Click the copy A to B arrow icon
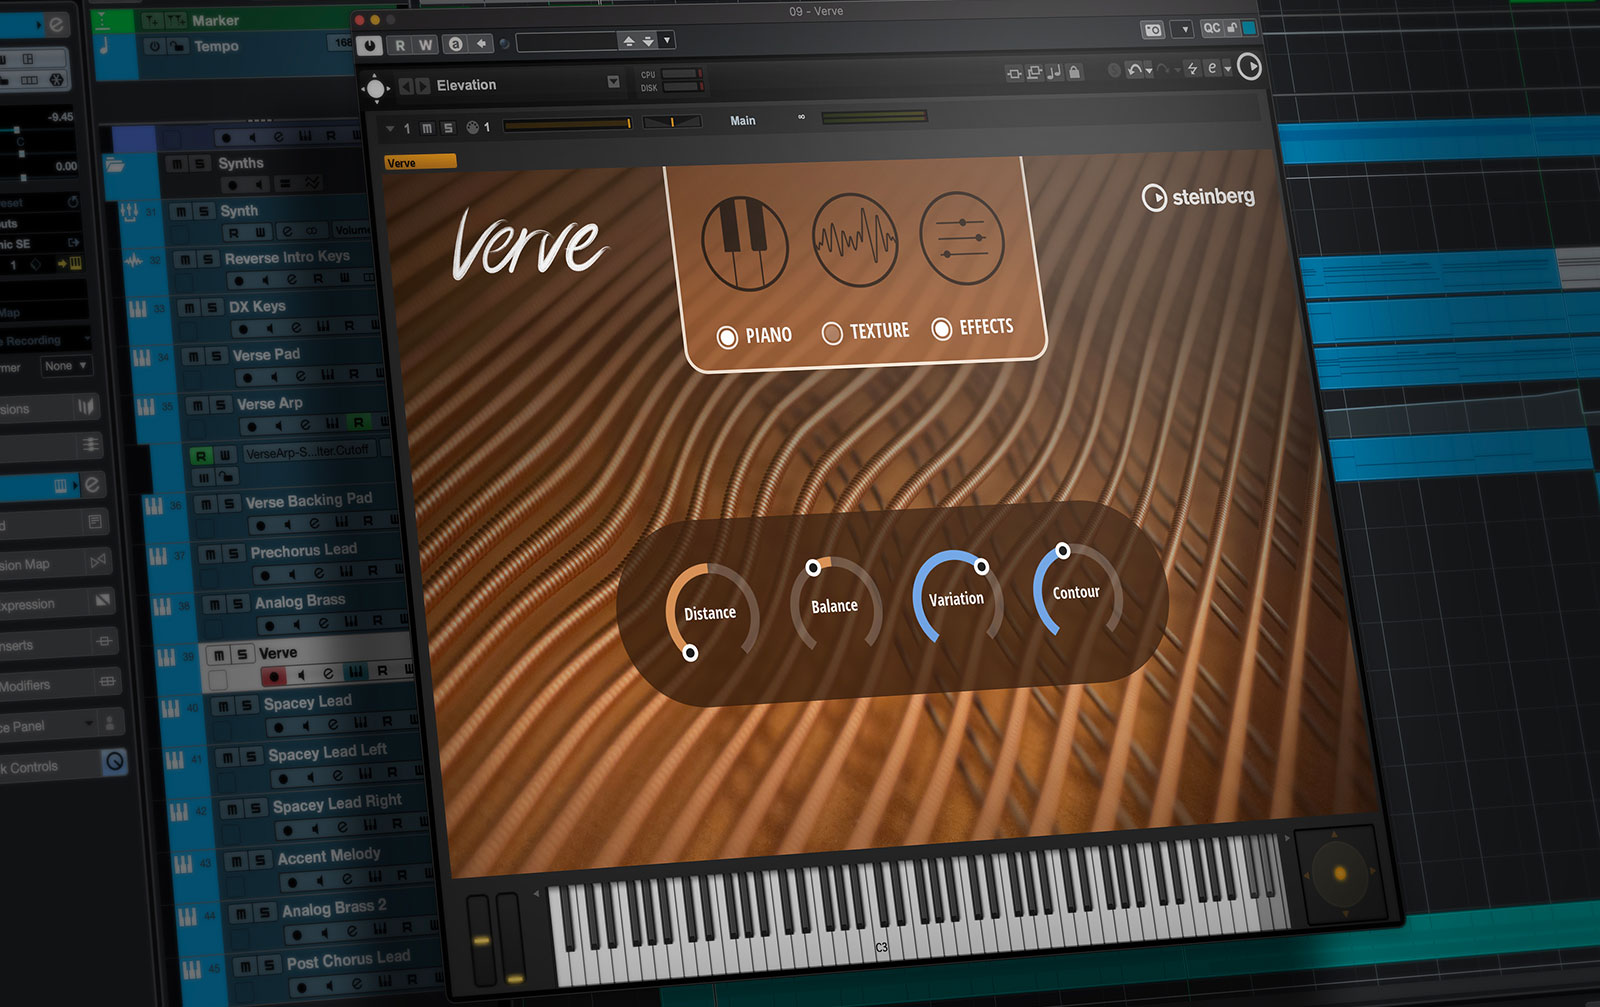Viewport: 1600px width, 1007px height. (x=482, y=43)
